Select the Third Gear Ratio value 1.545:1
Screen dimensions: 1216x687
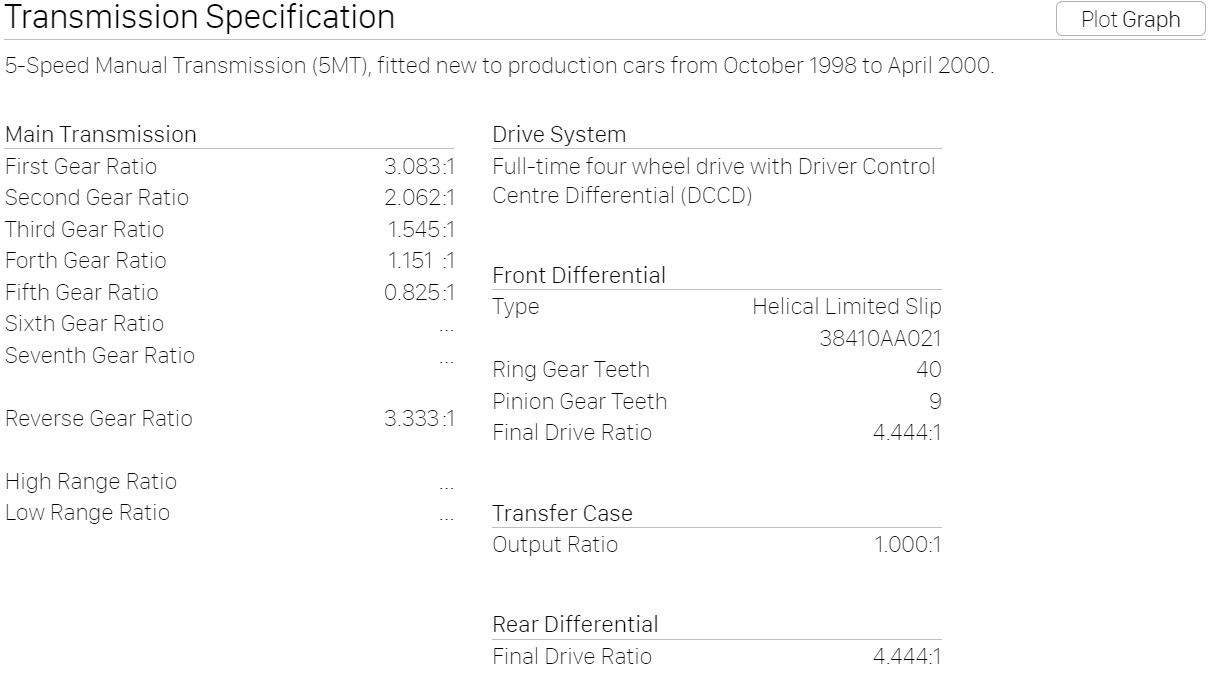click(421, 230)
